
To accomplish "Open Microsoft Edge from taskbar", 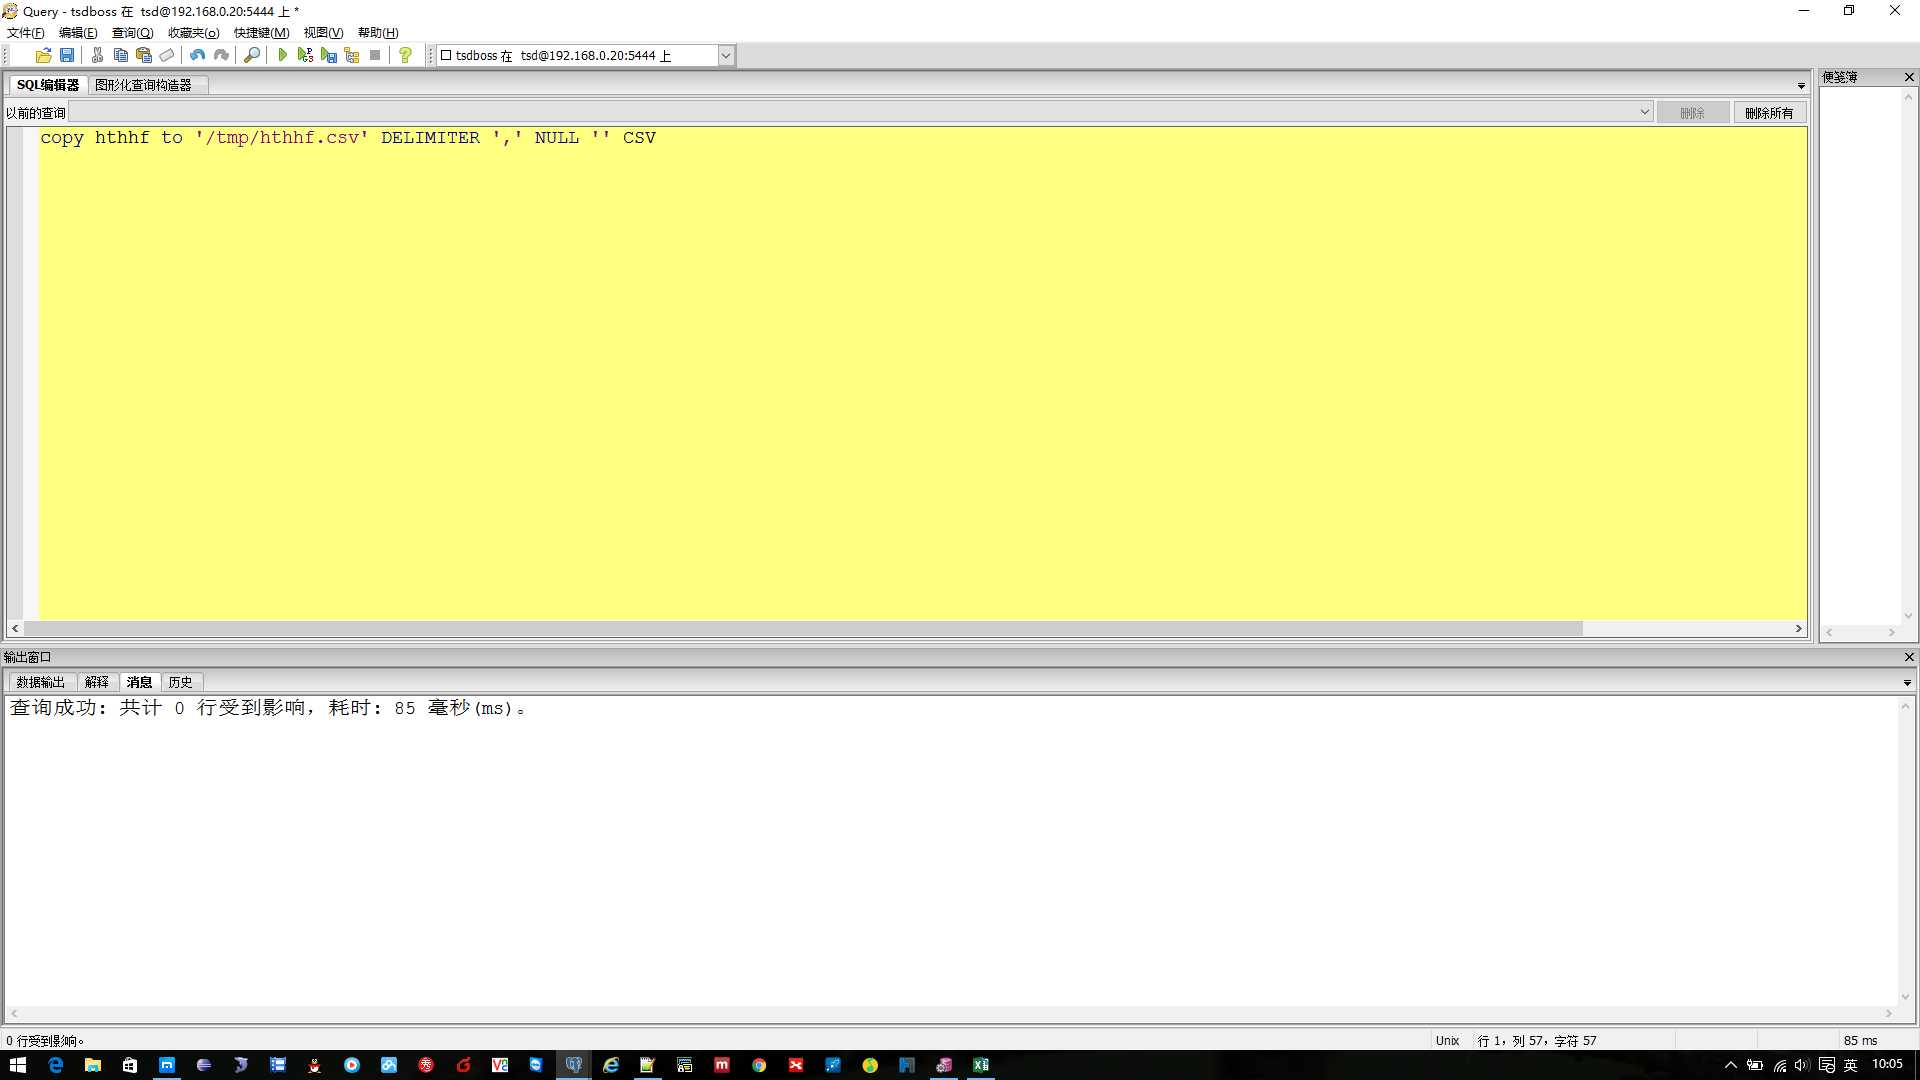I will (x=55, y=1065).
